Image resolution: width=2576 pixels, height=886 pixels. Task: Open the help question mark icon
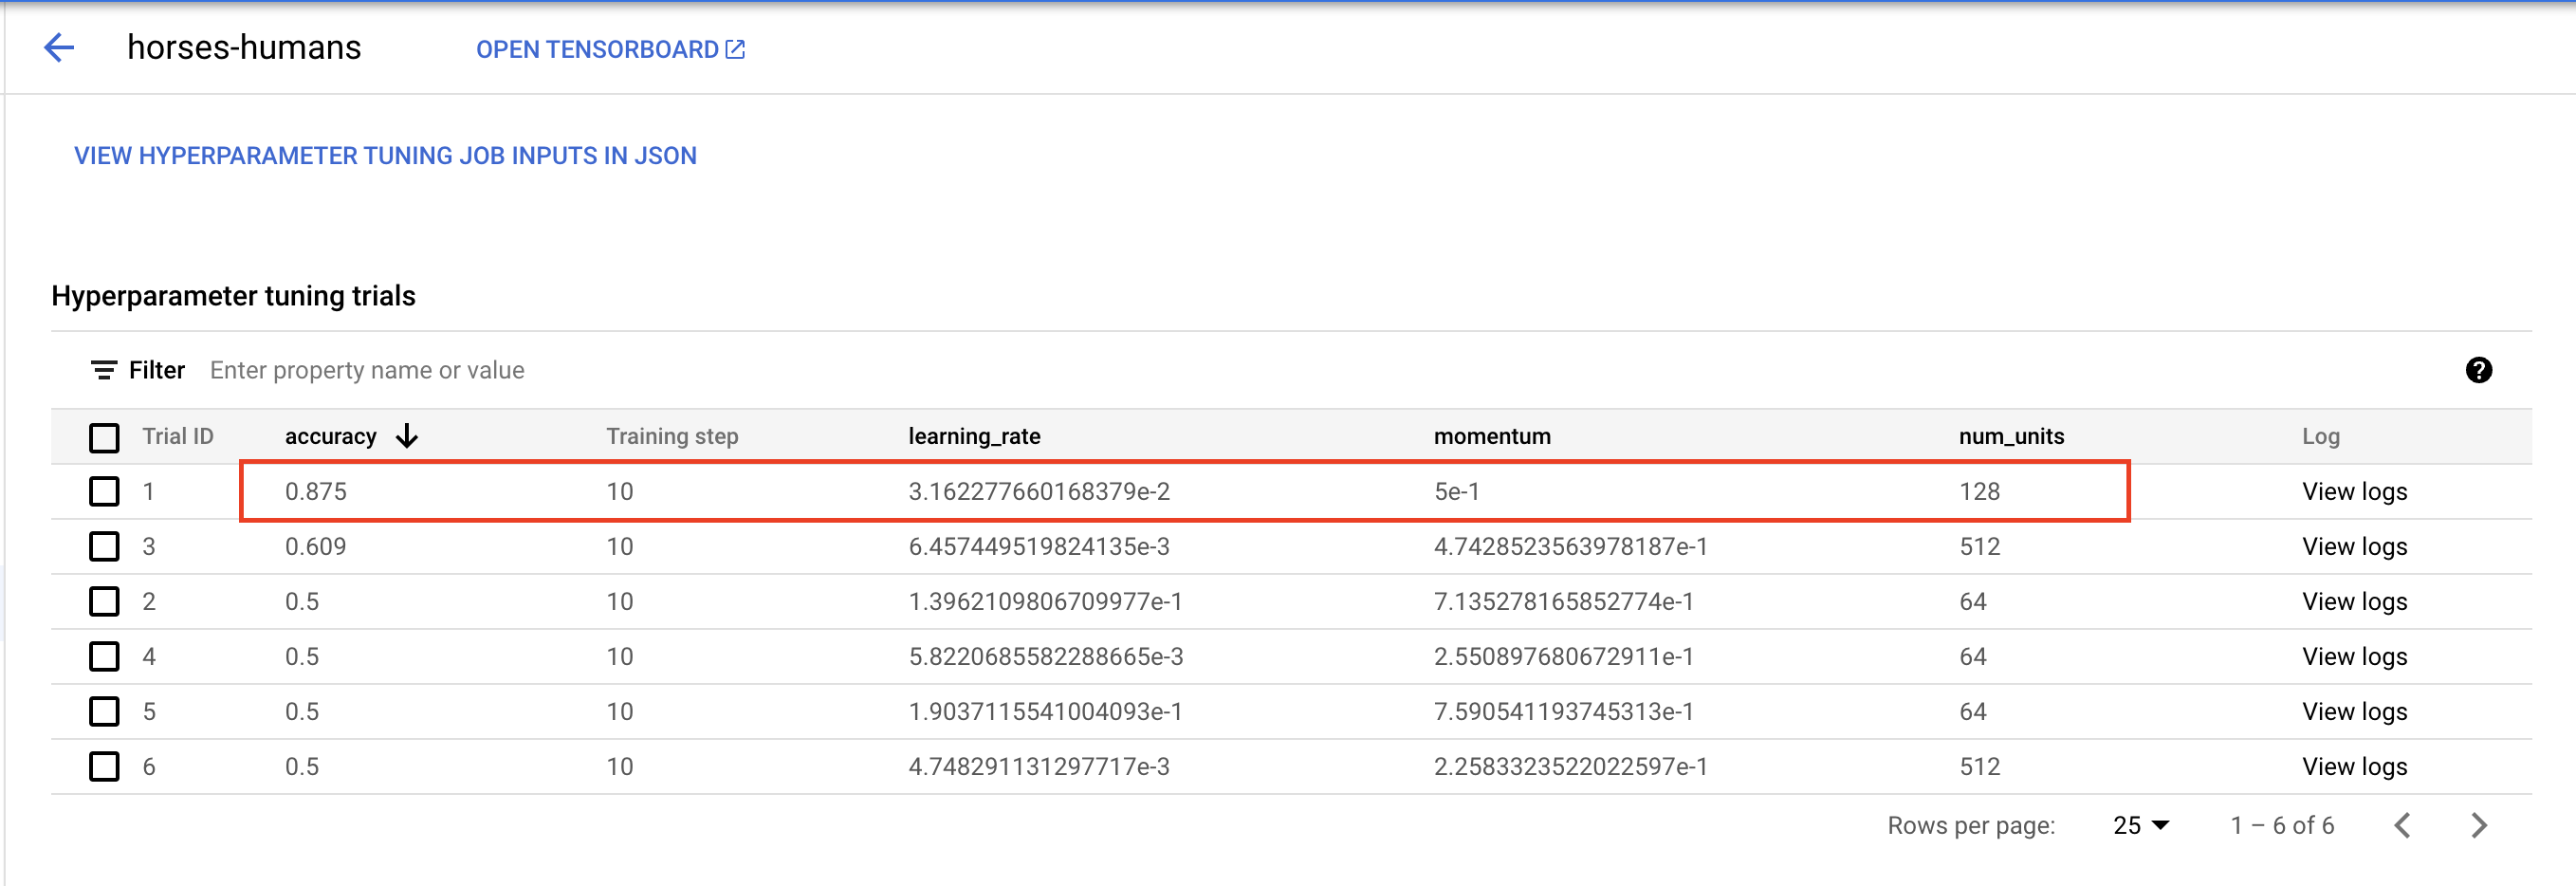point(2478,370)
